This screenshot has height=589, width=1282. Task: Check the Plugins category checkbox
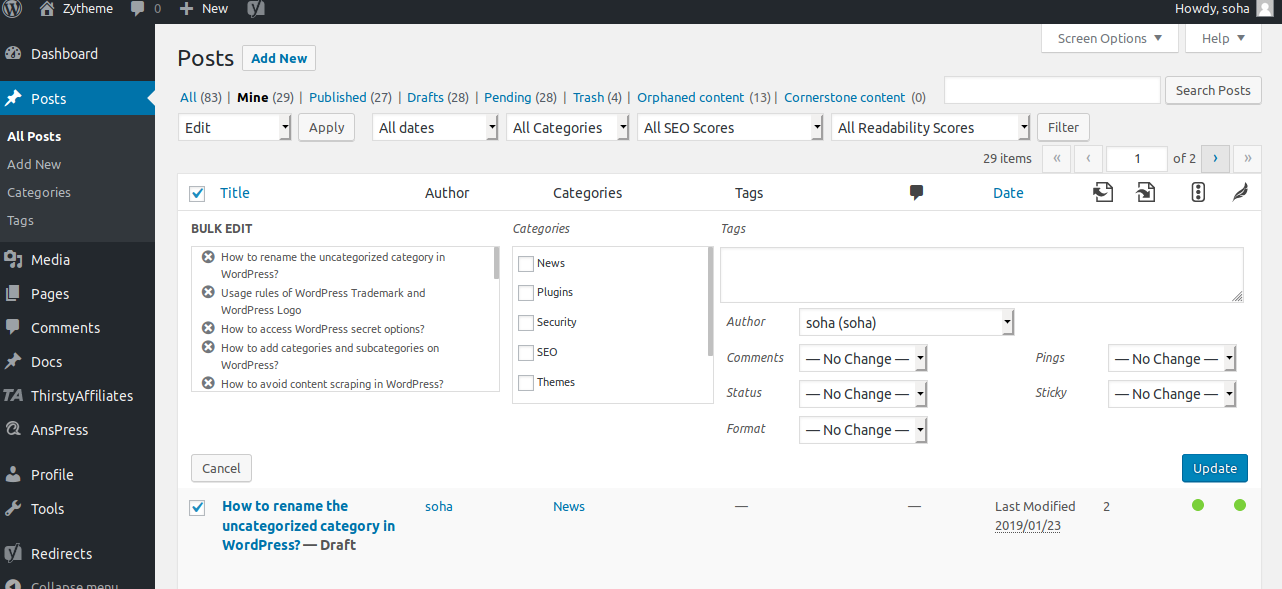click(526, 293)
